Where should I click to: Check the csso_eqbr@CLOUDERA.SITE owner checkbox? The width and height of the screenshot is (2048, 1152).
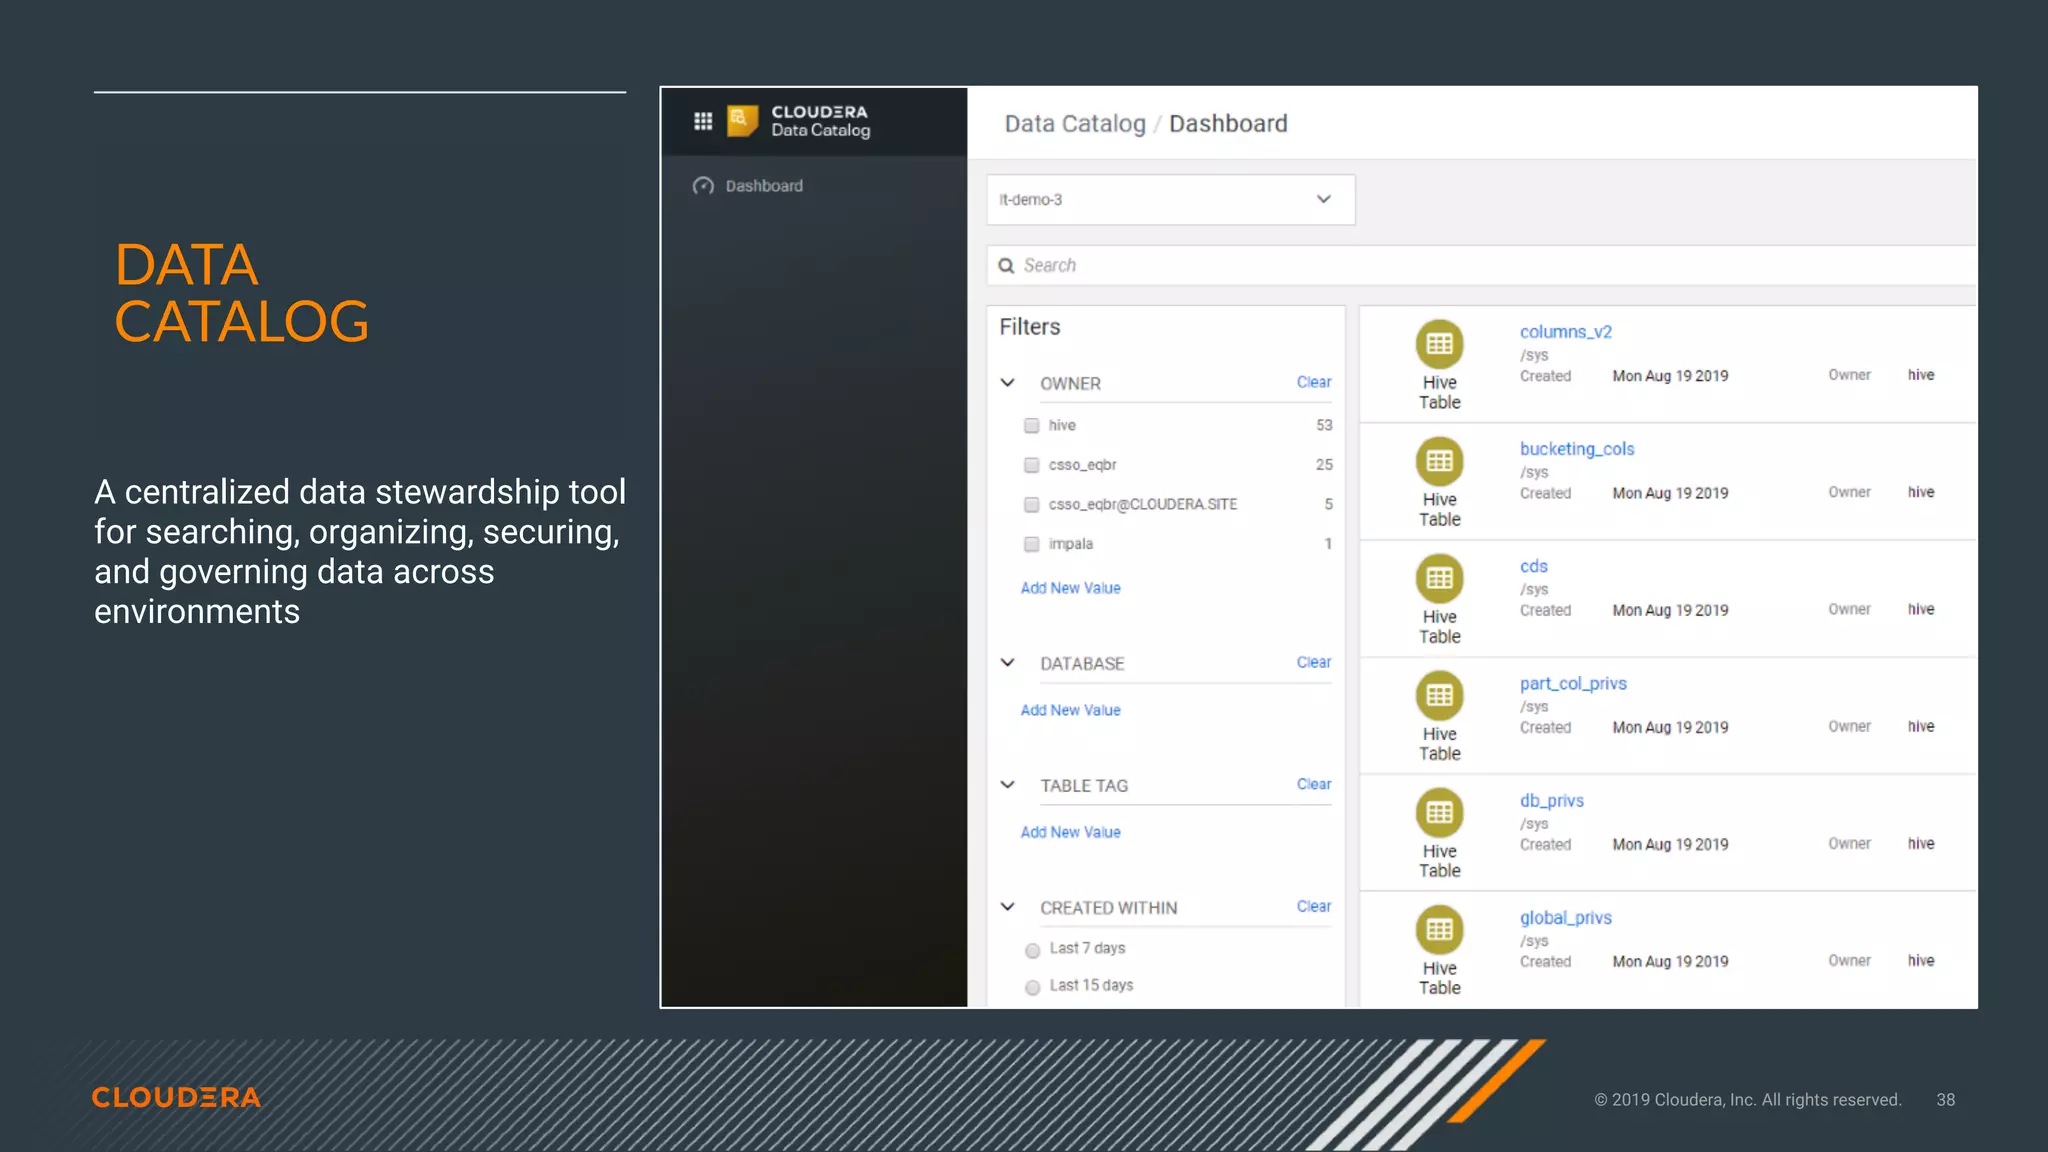click(1031, 505)
